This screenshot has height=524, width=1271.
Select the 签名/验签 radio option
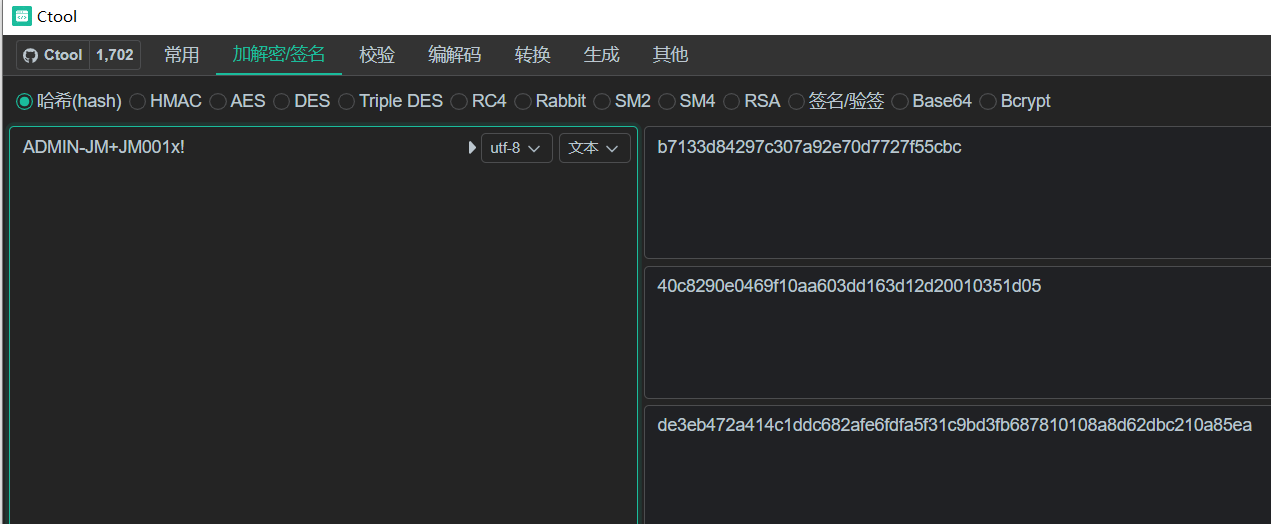tap(797, 101)
